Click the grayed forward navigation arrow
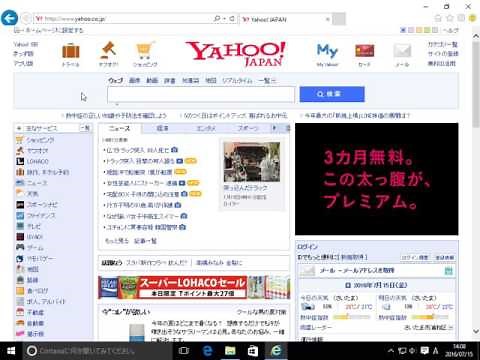The height and width of the screenshot is (360, 480). (26, 18)
